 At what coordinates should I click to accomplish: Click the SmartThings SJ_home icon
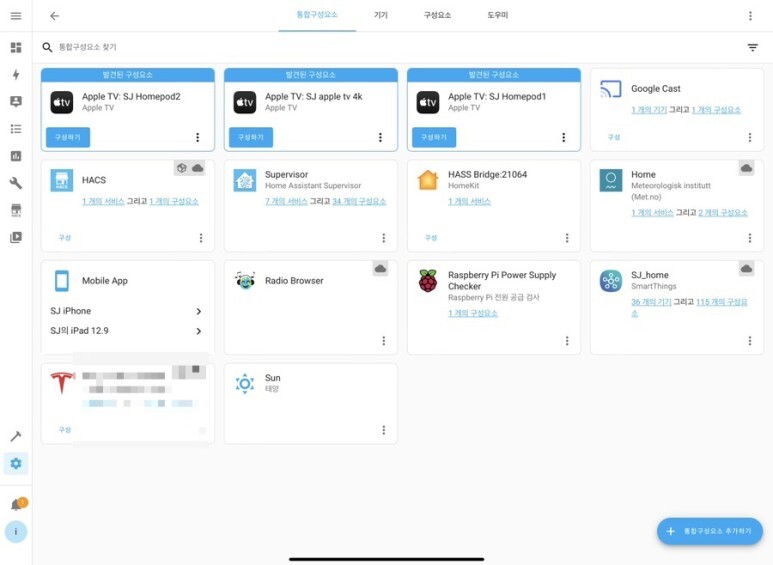[611, 281]
